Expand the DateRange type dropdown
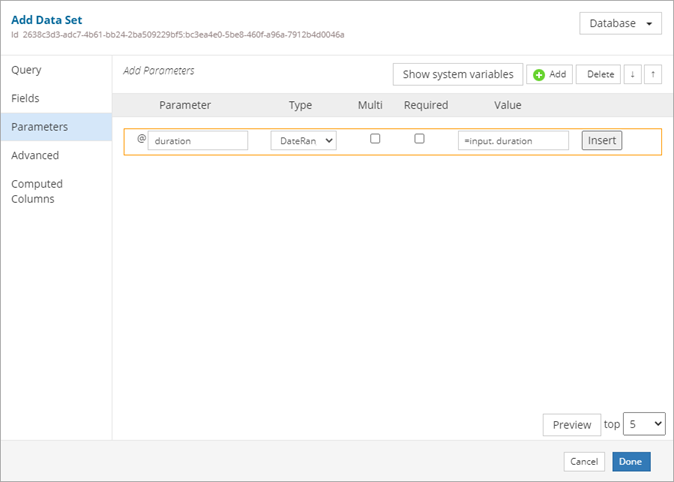Screen dimensions: 674x482 [303, 141]
